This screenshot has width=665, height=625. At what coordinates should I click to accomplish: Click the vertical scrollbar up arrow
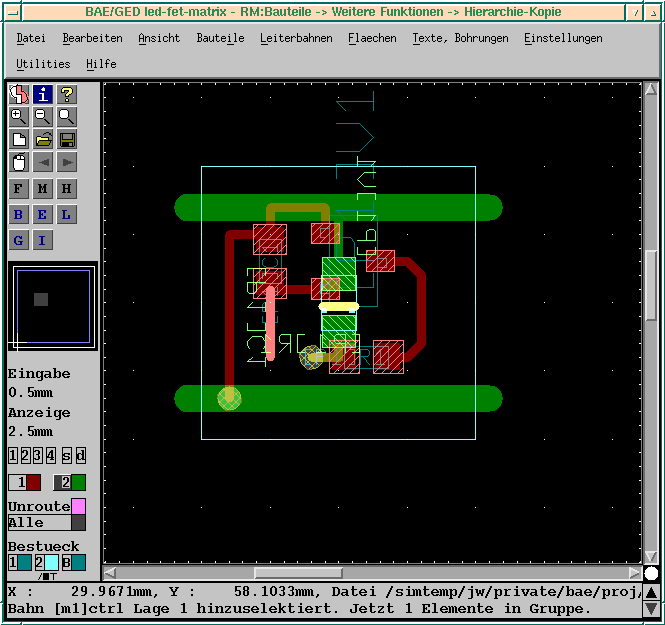pos(651,89)
